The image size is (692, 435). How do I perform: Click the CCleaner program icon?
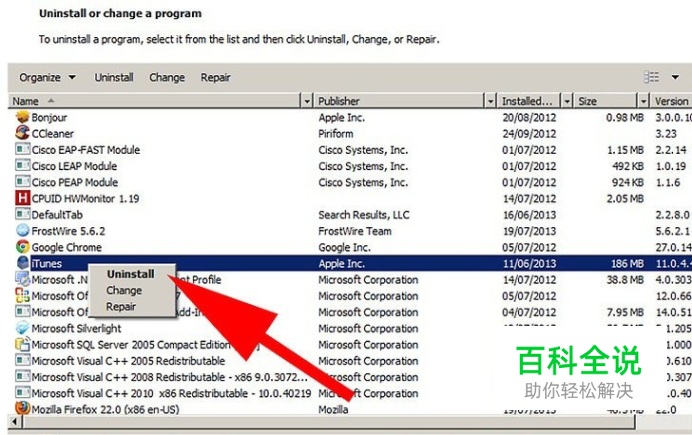[22, 133]
